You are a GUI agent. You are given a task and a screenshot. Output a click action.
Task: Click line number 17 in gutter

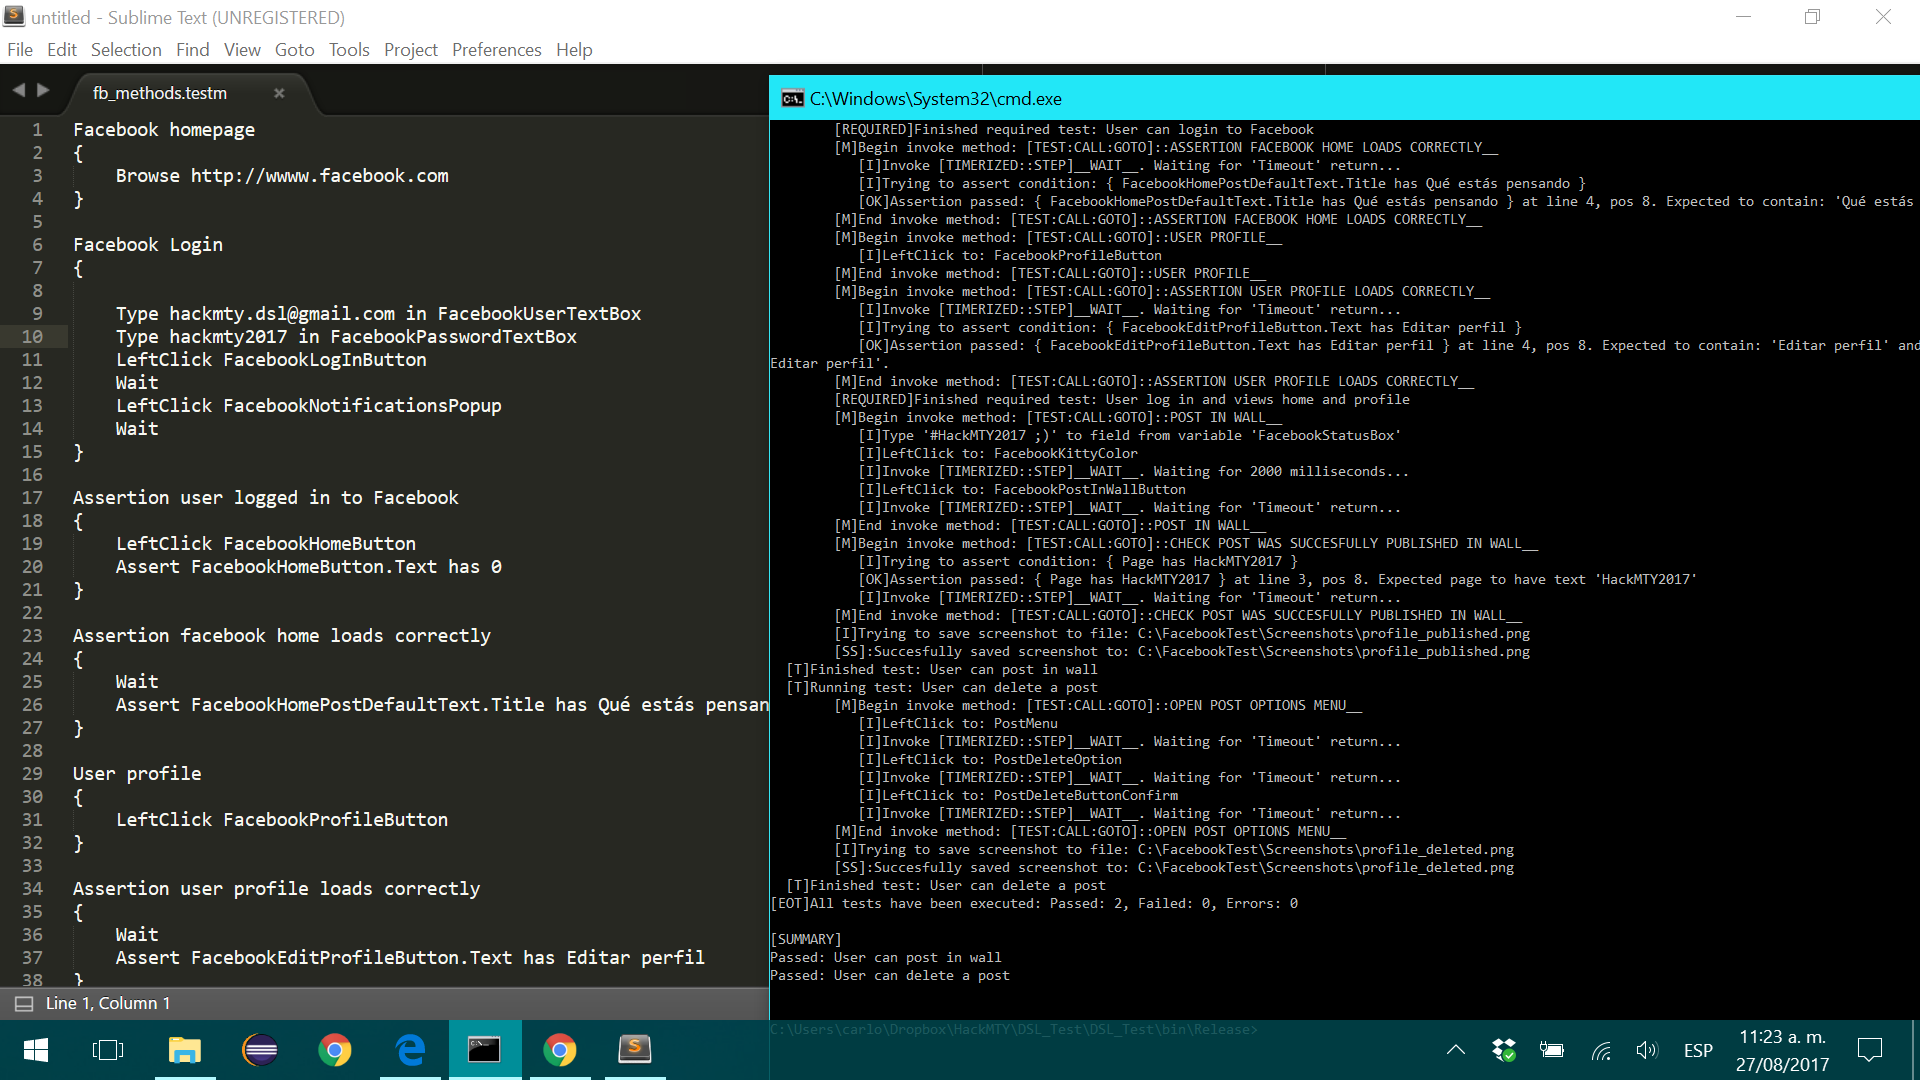tap(32, 498)
